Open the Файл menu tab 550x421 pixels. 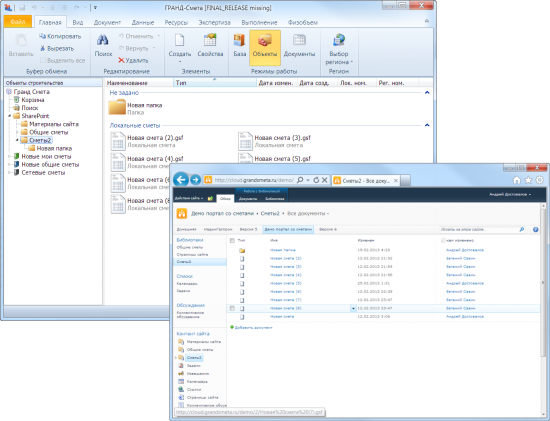pos(18,22)
